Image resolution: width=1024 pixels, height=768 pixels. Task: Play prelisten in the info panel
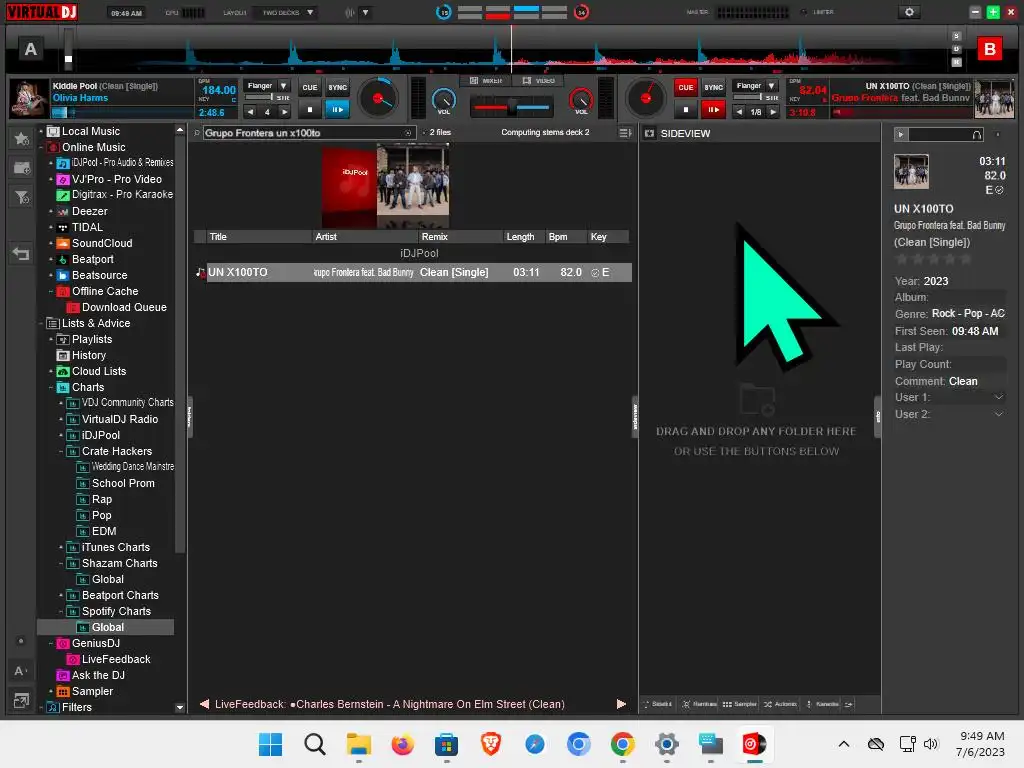(x=901, y=134)
